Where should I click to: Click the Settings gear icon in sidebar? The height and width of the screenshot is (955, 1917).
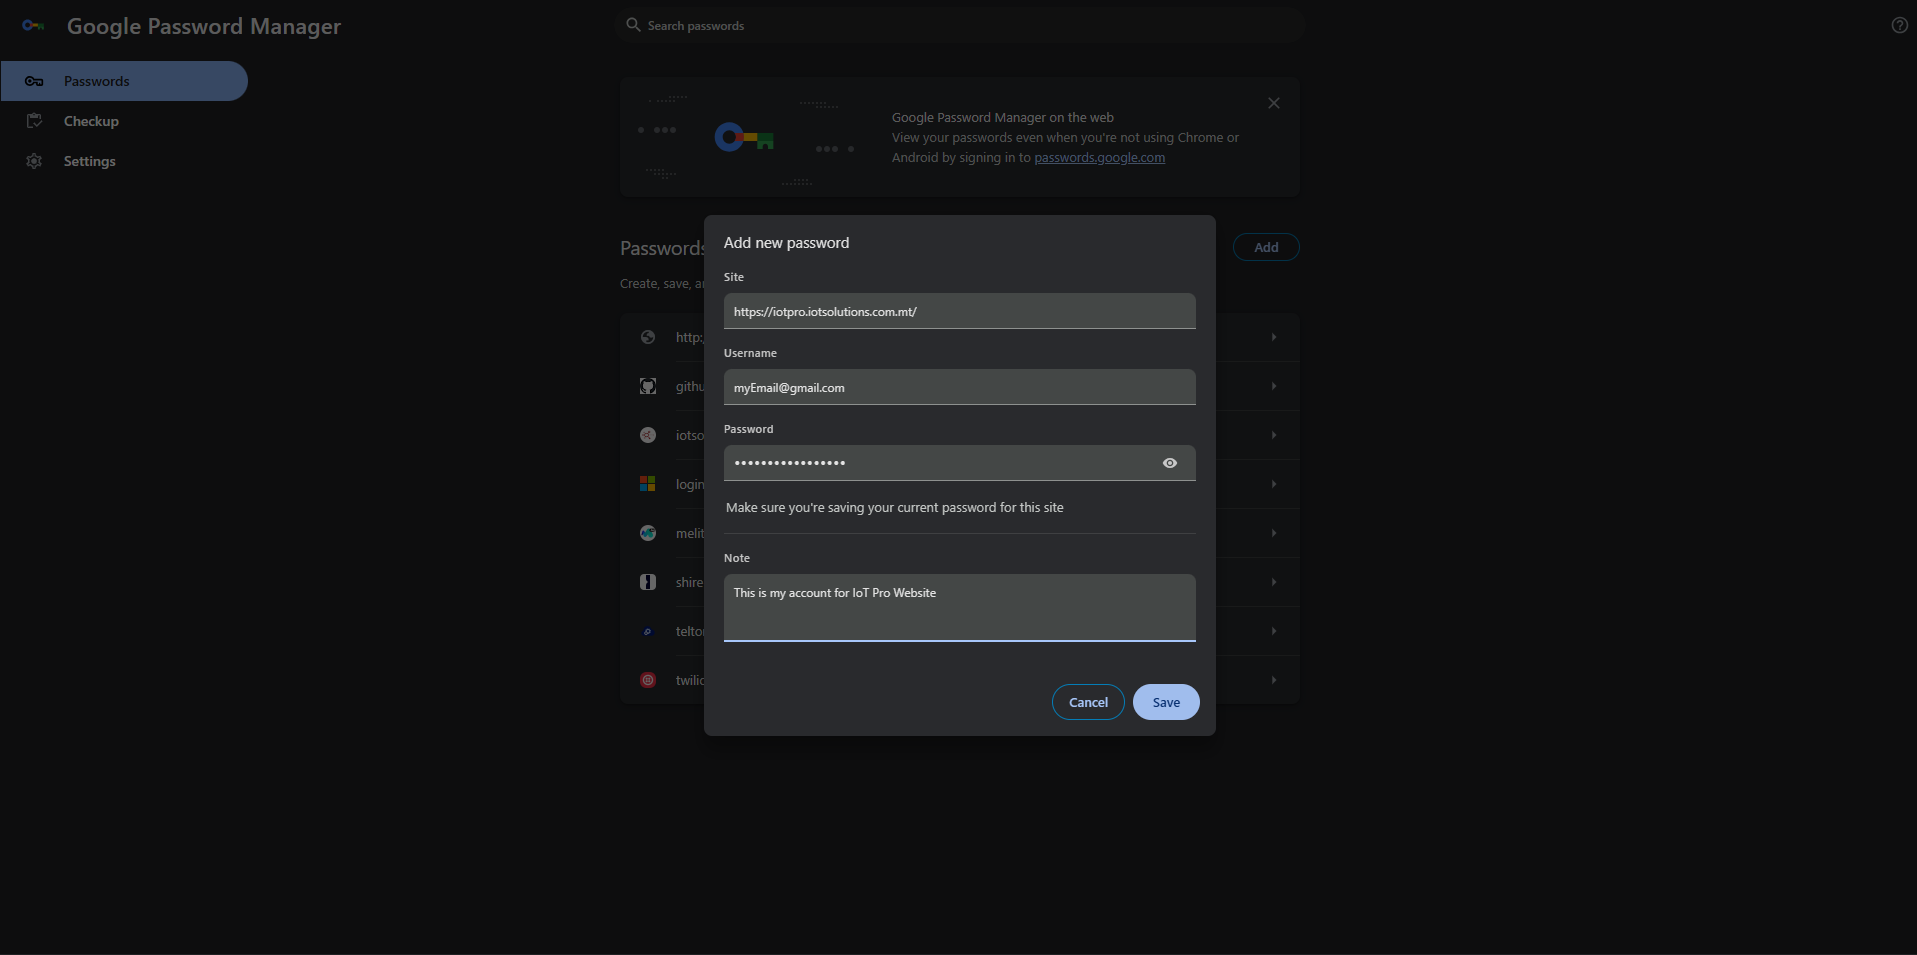[34, 161]
